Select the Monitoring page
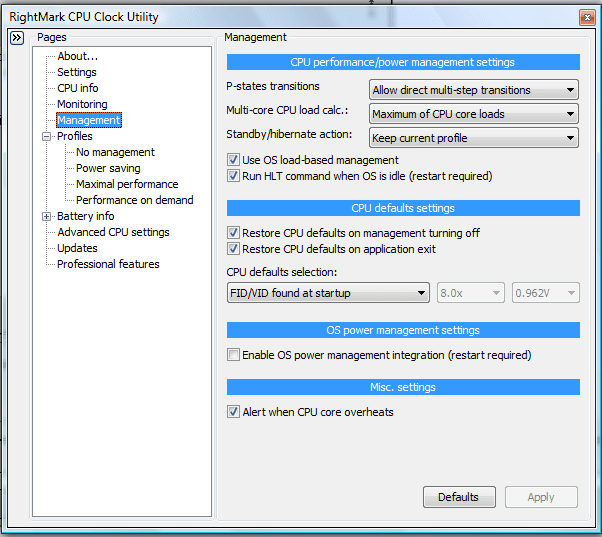This screenshot has width=602, height=537. click(x=82, y=104)
